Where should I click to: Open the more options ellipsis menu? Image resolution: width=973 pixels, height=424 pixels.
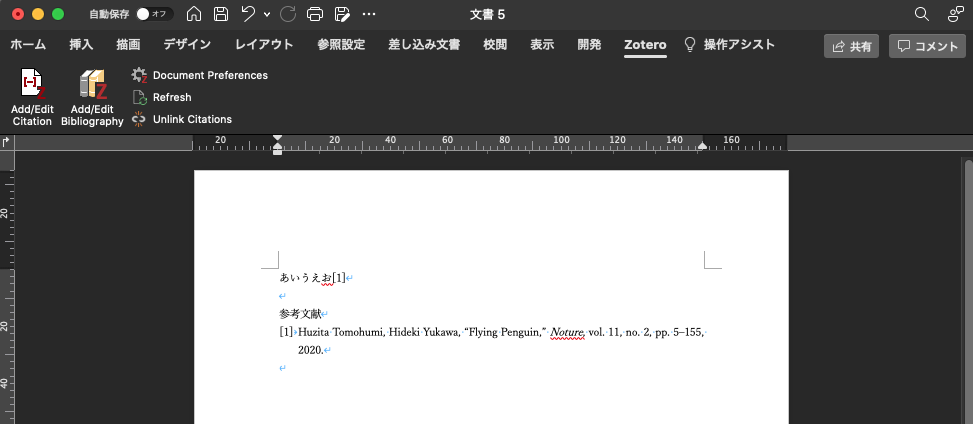[x=369, y=14]
